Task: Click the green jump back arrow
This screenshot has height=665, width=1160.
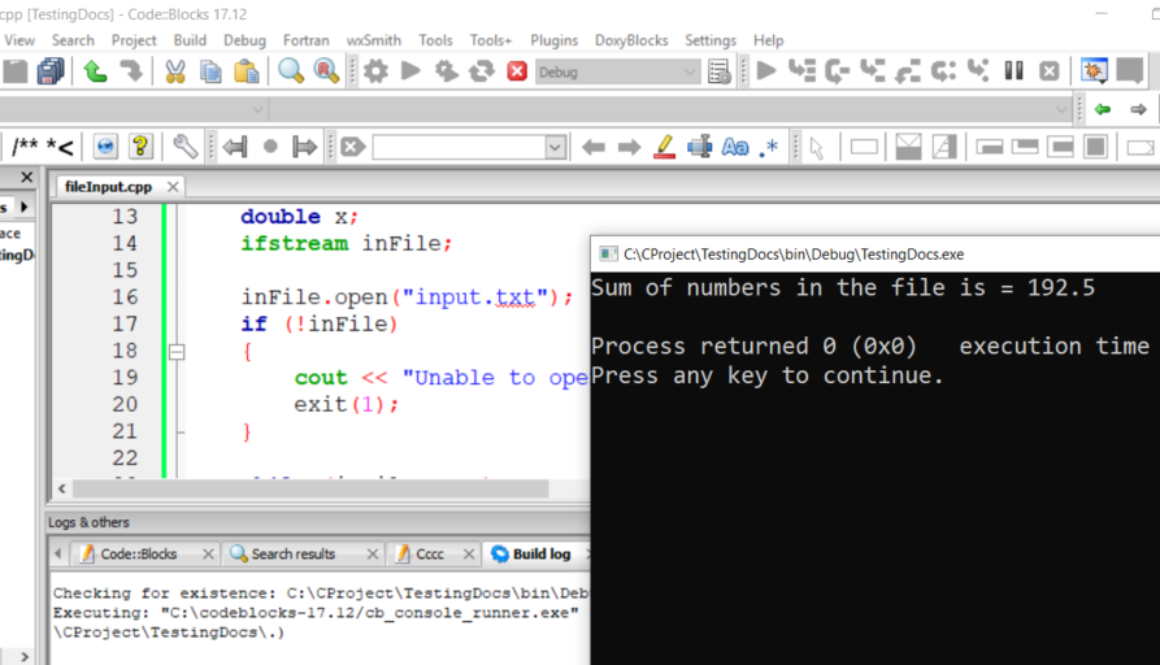Action: point(1102,109)
